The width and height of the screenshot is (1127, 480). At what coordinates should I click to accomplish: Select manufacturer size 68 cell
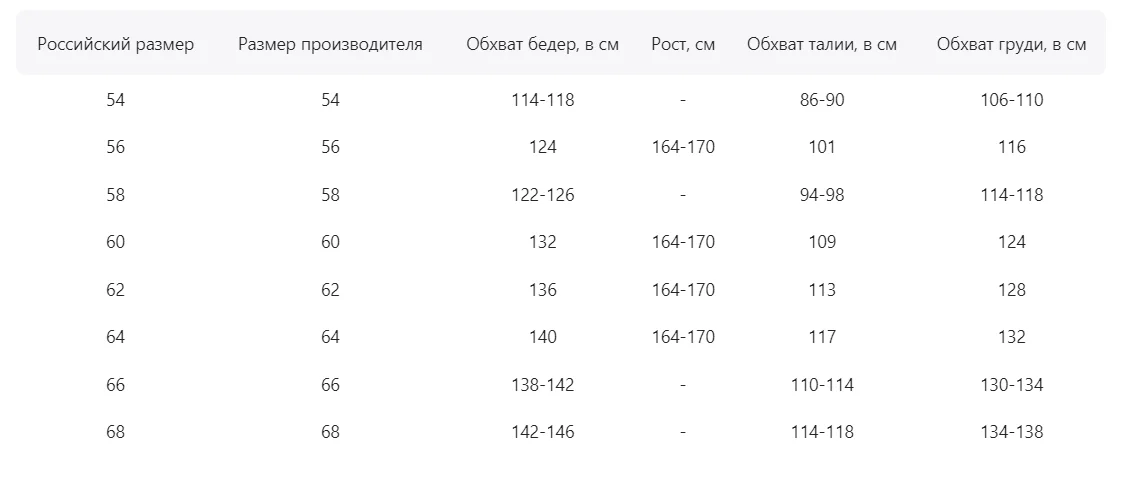(331, 433)
